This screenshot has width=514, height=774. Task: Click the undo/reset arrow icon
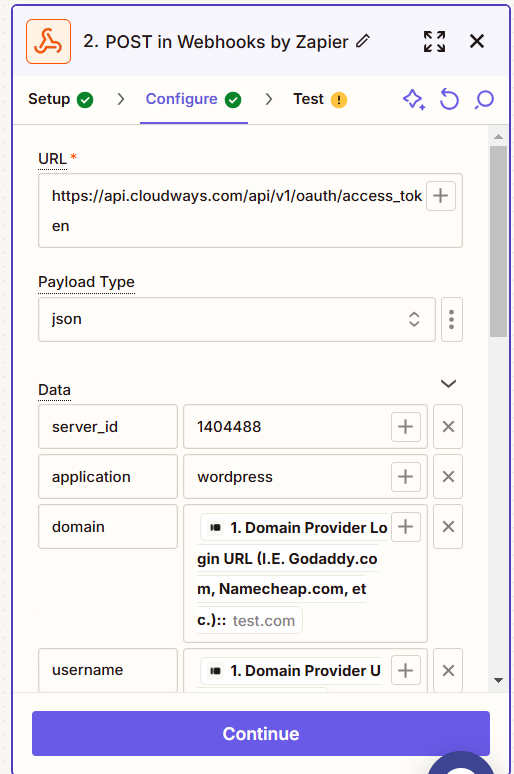(x=449, y=99)
